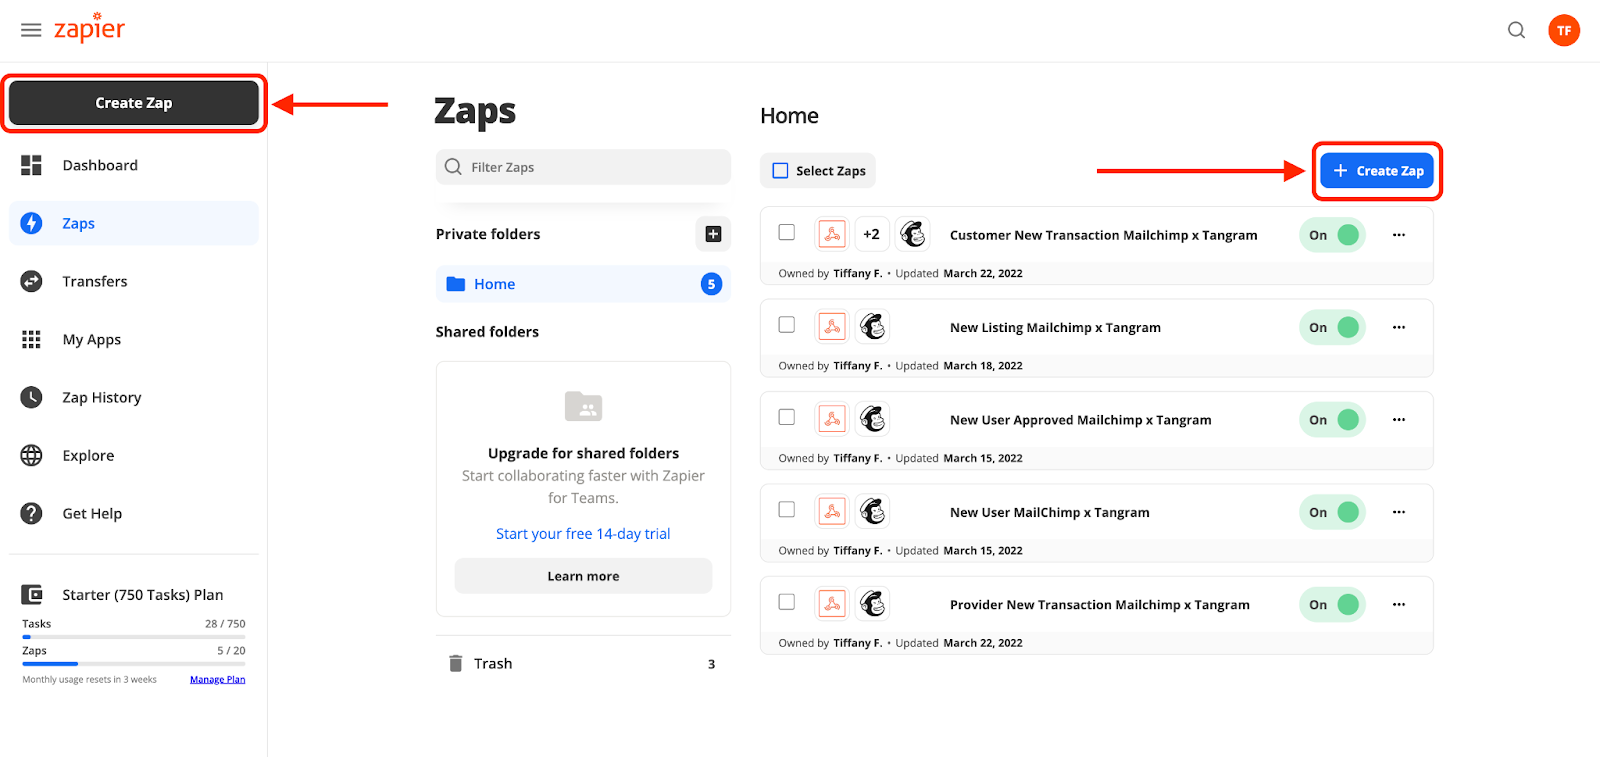Viewport: 1600px width, 757px height.
Task: Click Mailchimp icon on Provider New Transaction zap
Action: coord(872,603)
